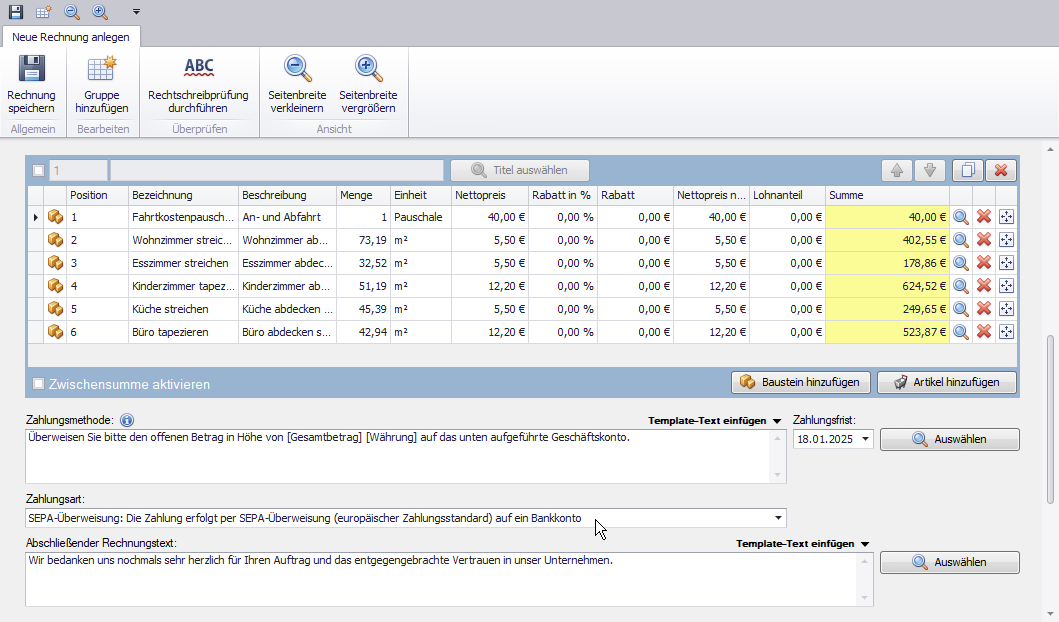The height and width of the screenshot is (622, 1059).
Task: Open details magnifier for Küche streichen row
Action: 961,309
